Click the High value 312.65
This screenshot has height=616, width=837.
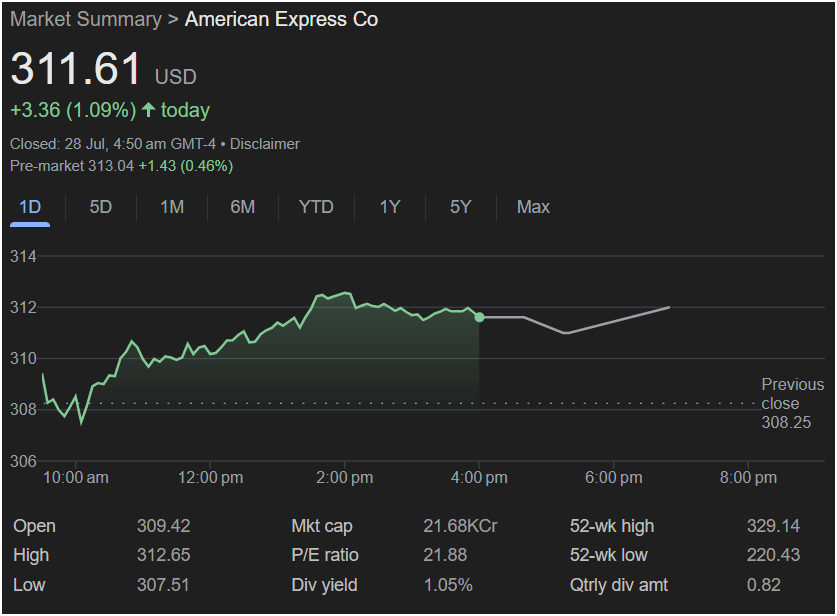click(163, 555)
